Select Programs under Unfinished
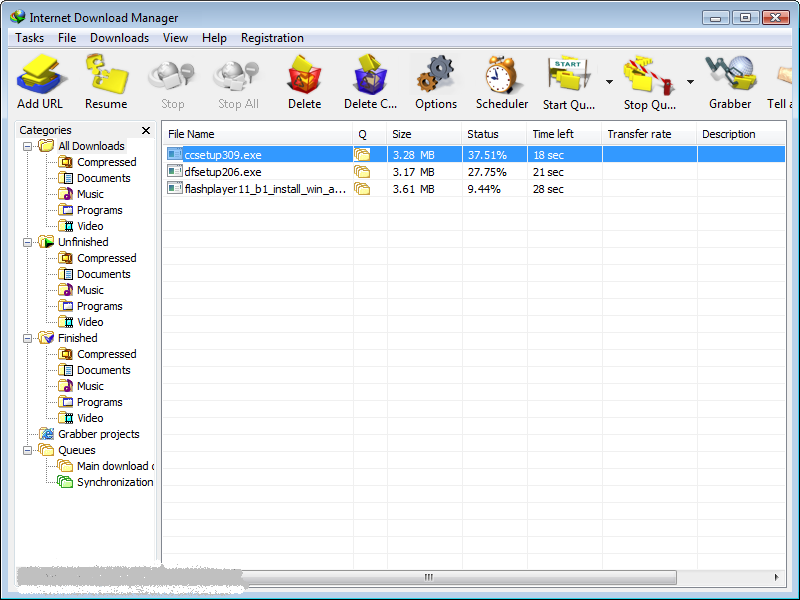This screenshot has height=600, width=800. 99,306
